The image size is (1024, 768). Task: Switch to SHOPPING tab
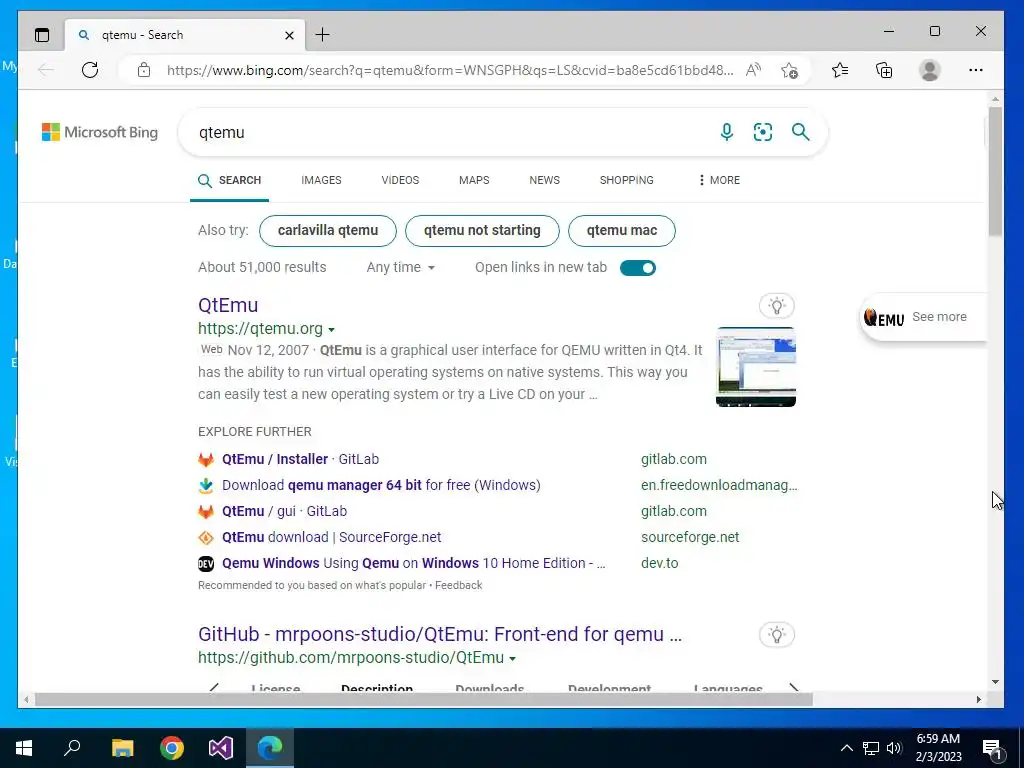pos(626,180)
